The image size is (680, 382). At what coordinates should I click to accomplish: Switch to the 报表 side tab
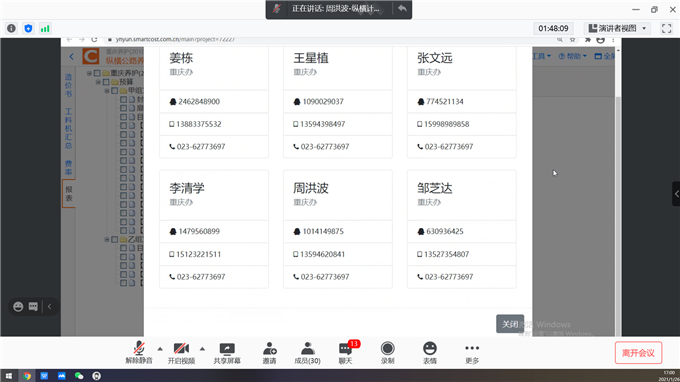pyautogui.click(x=69, y=193)
